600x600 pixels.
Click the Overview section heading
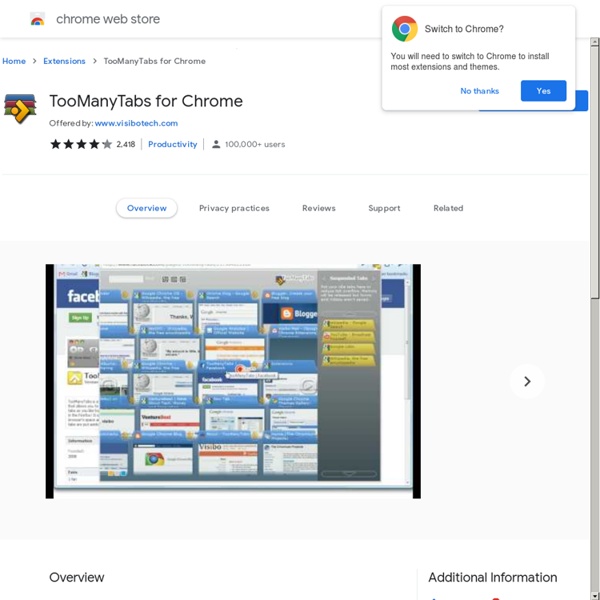click(x=77, y=577)
